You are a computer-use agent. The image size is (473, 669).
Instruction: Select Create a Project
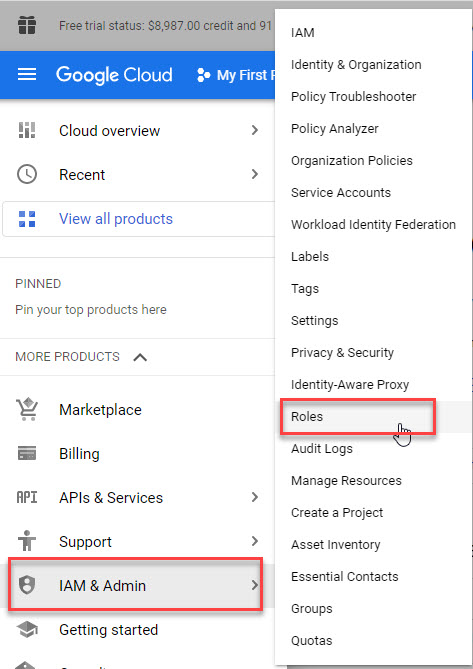point(337,513)
